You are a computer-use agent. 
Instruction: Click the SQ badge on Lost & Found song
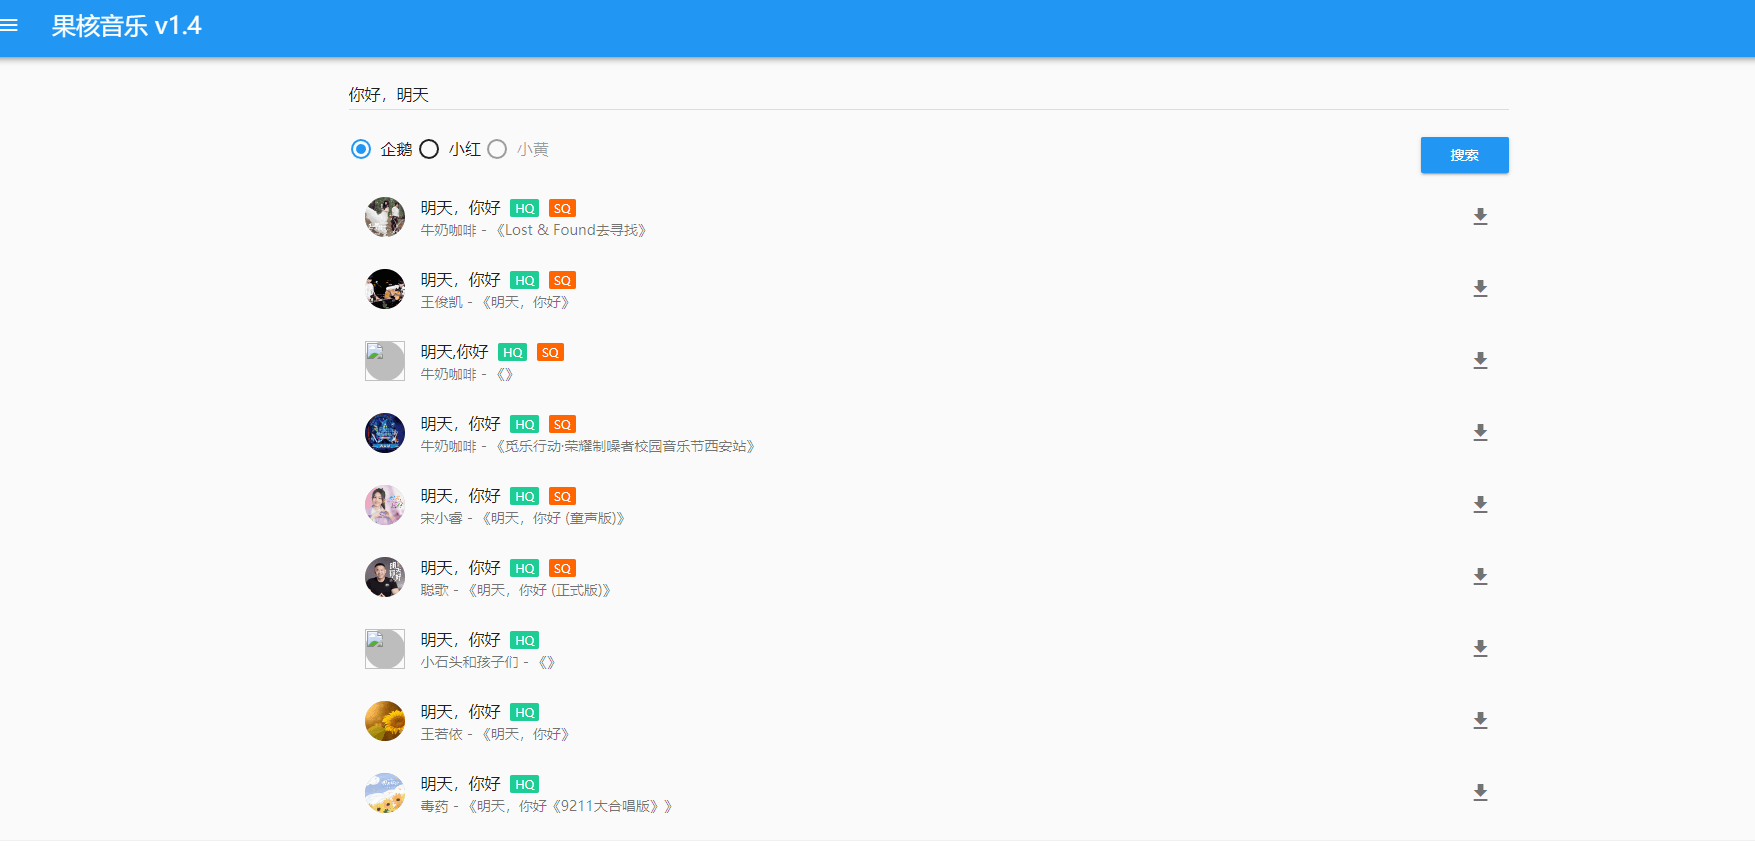pos(562,209)
